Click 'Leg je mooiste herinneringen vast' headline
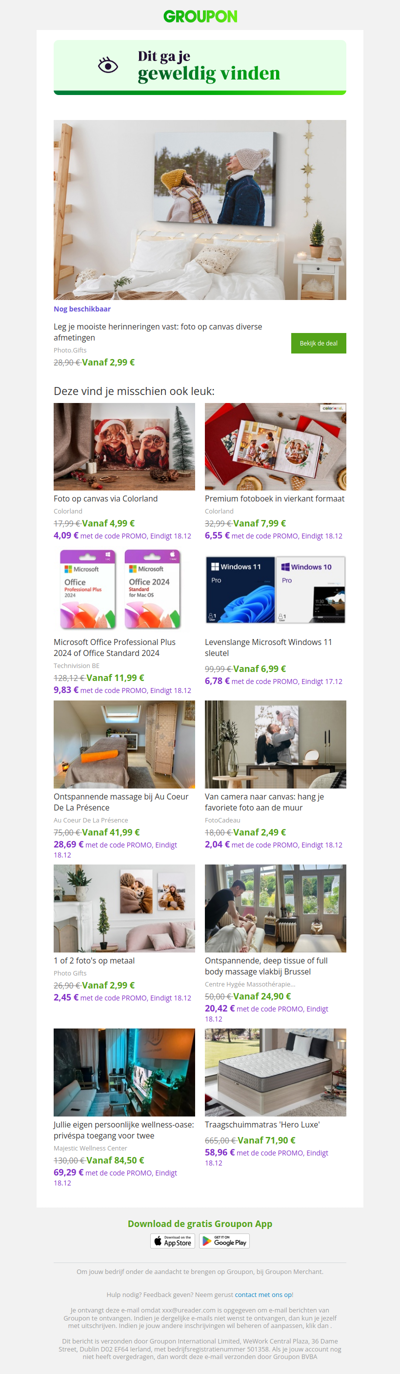This screenshot has height=1374, width=400. coord(158,333)
